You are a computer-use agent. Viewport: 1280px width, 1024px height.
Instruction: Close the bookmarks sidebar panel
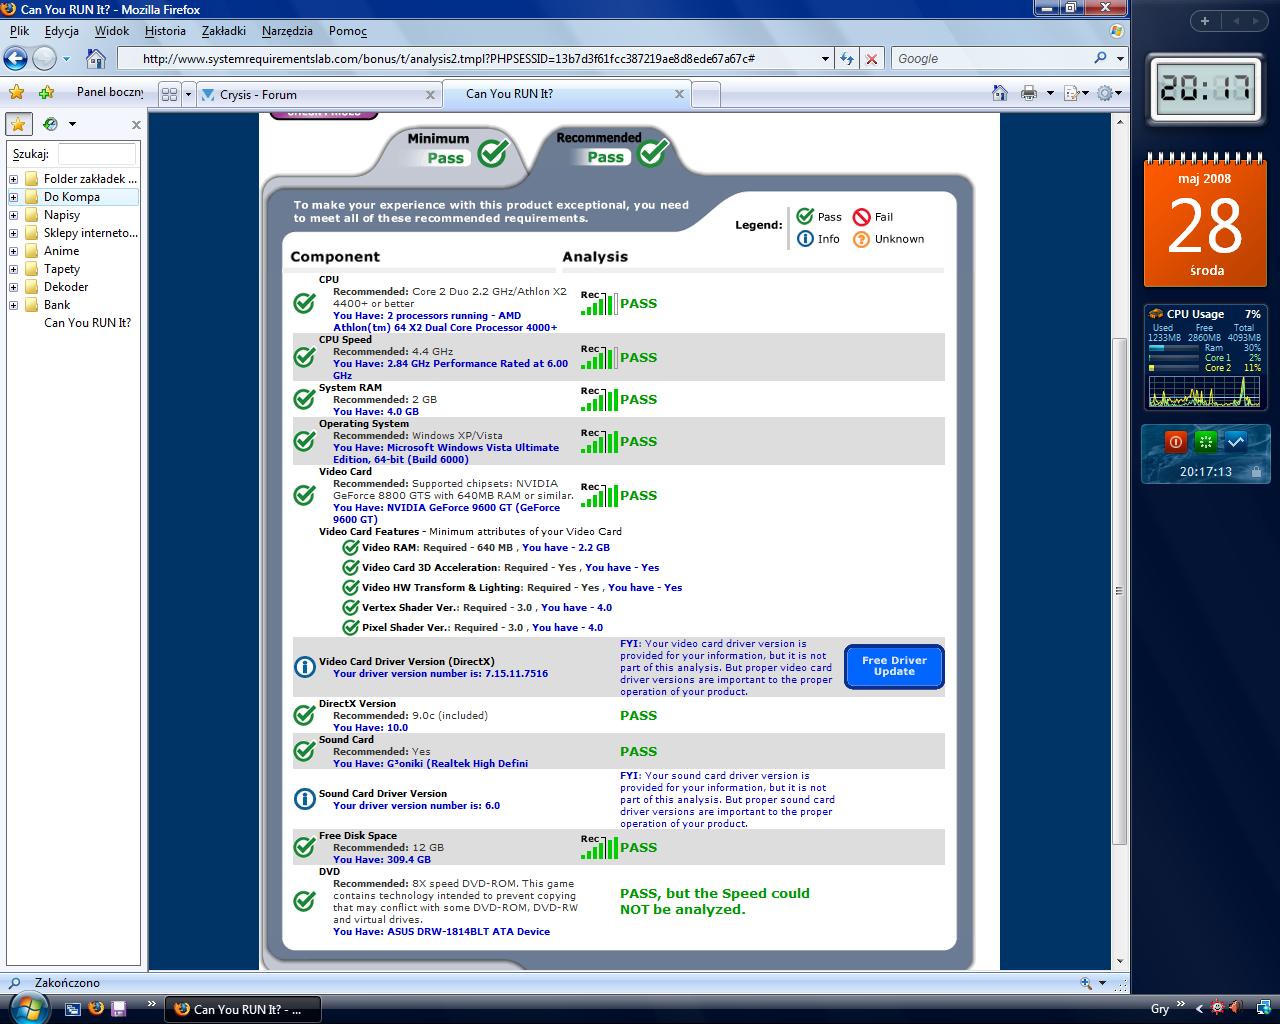pos(136,125)
